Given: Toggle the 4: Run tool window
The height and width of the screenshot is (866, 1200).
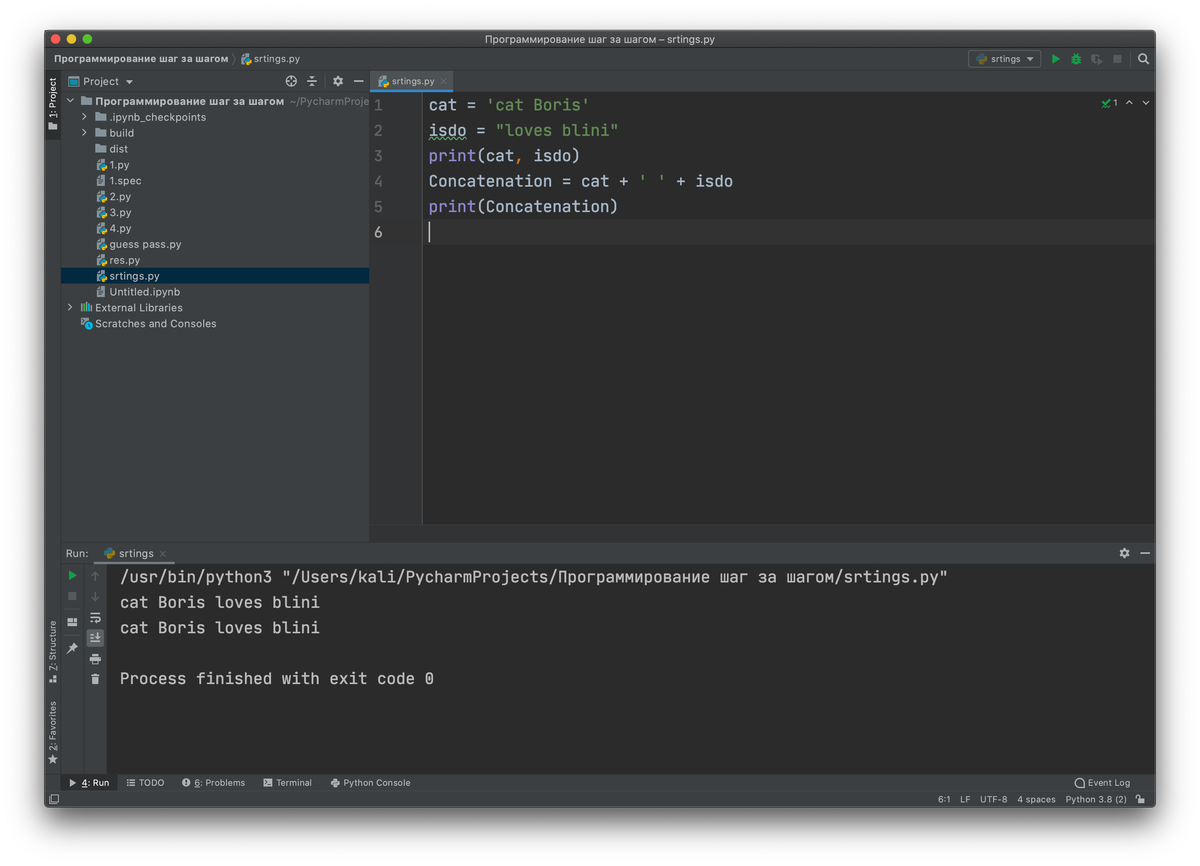Looking at the screenshot, I should click(x=89, y=783).
